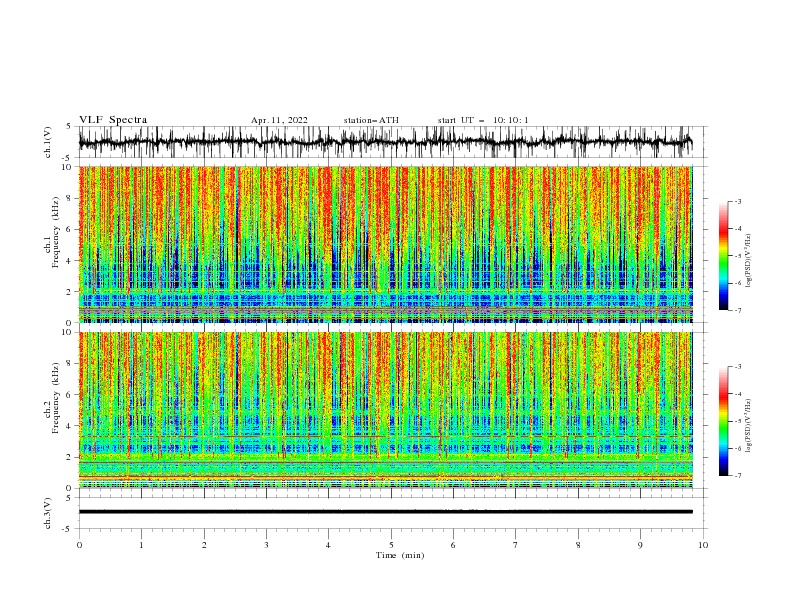Click time axis tick label "2"
Image resolution: width=792 pixels, height=612 pixels.
click(x=204, y=545)
